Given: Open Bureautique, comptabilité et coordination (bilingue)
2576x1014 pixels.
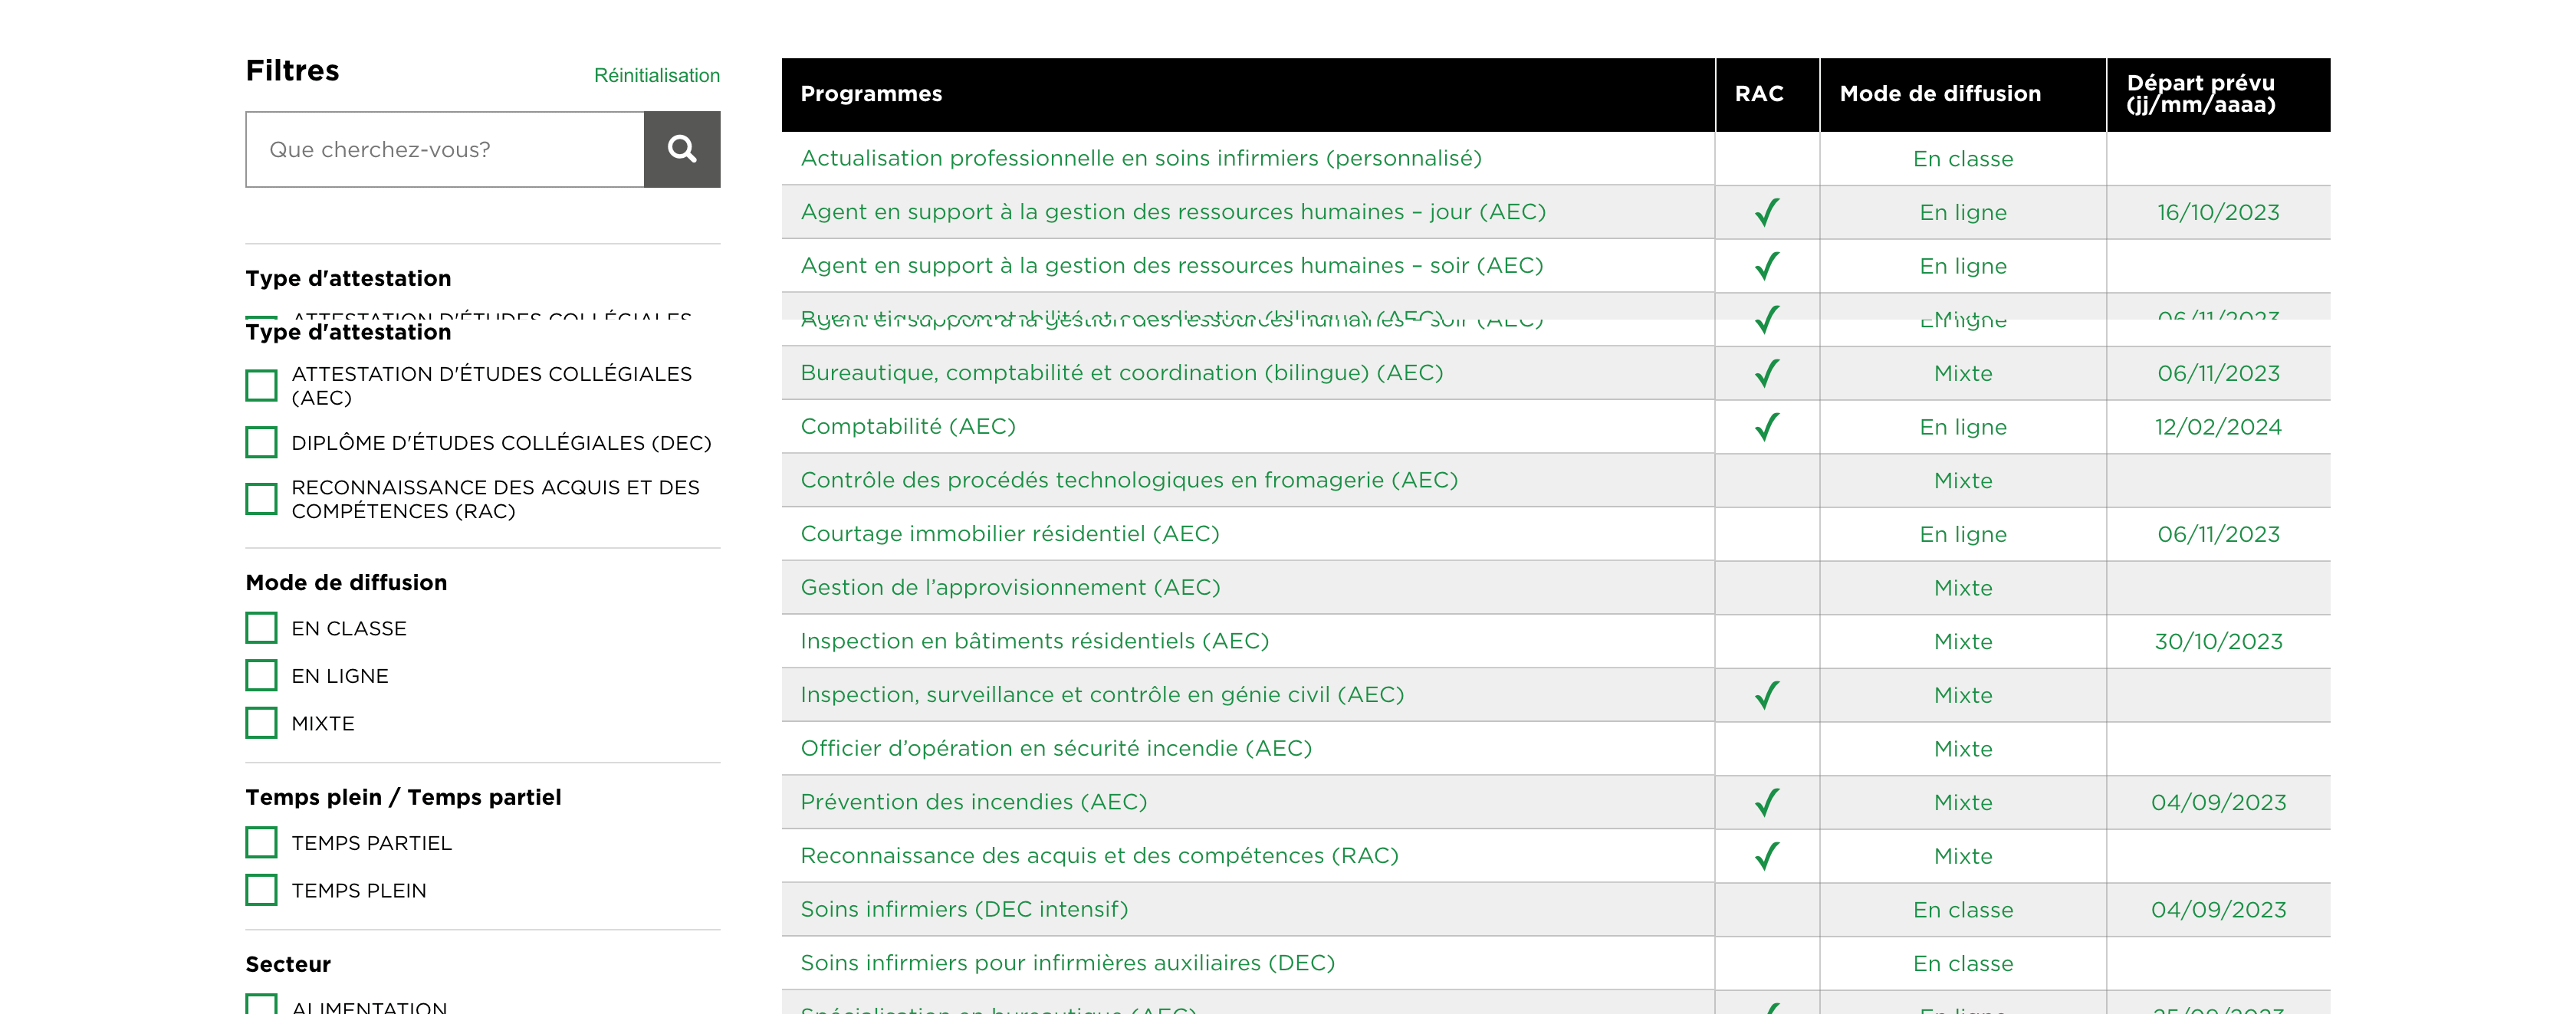Looking at the screenshot, I should pos(1122,373).
